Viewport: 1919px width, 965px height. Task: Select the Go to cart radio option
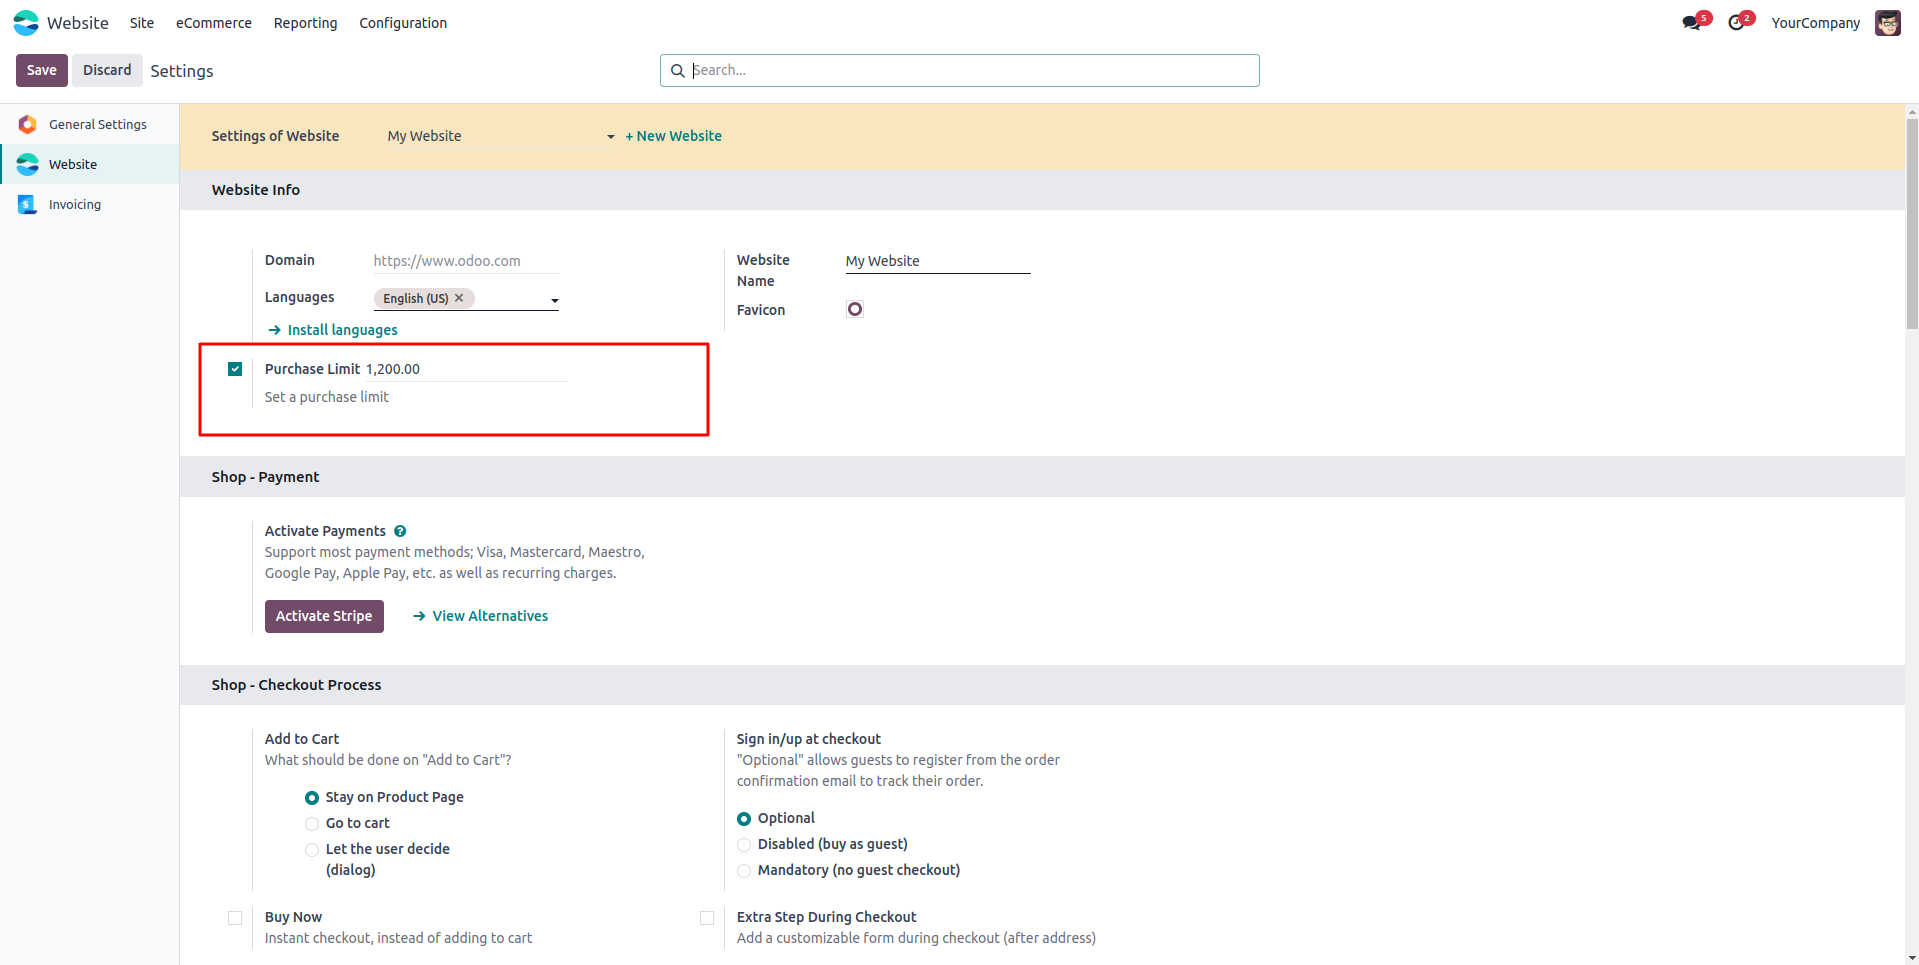pyautogui.click(x=312, y=823)
